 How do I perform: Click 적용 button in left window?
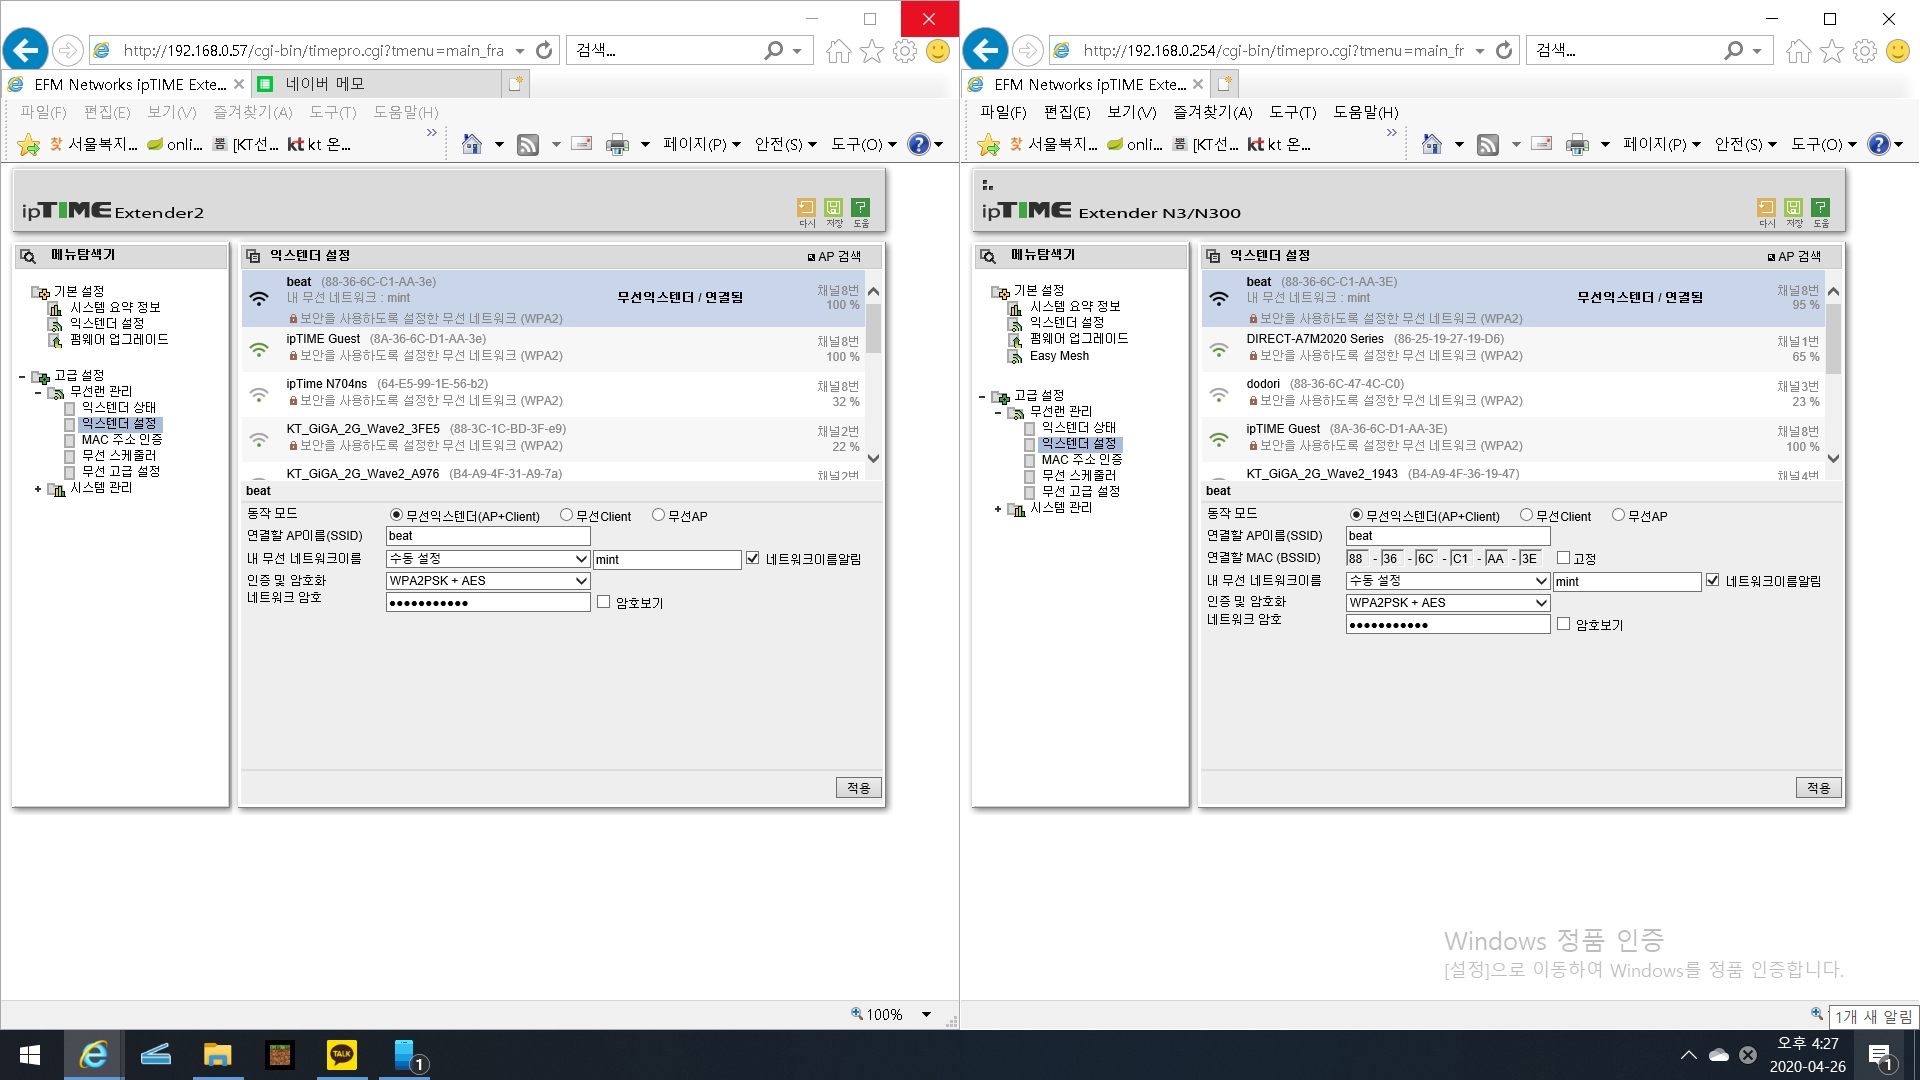click(859, 788)
